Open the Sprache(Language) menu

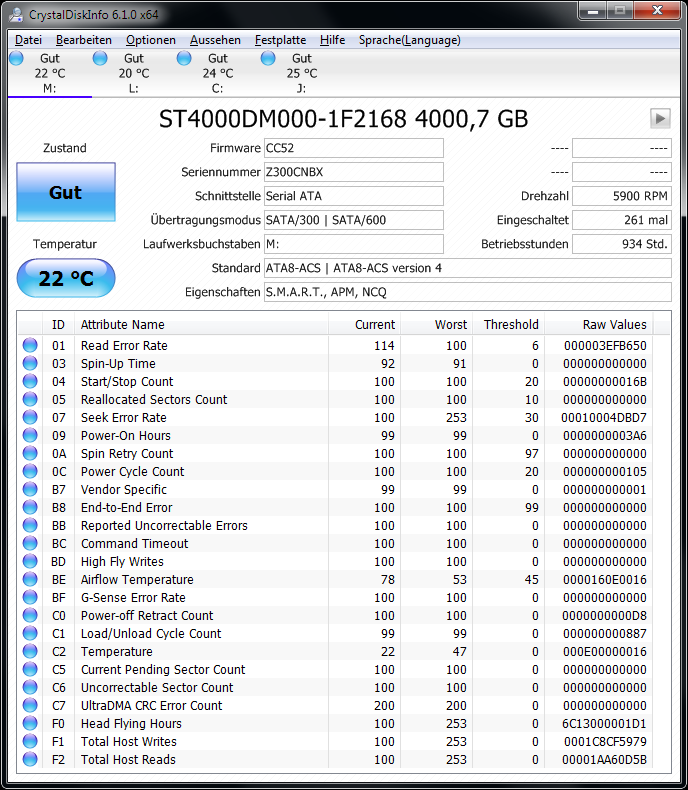coord(409,40)
